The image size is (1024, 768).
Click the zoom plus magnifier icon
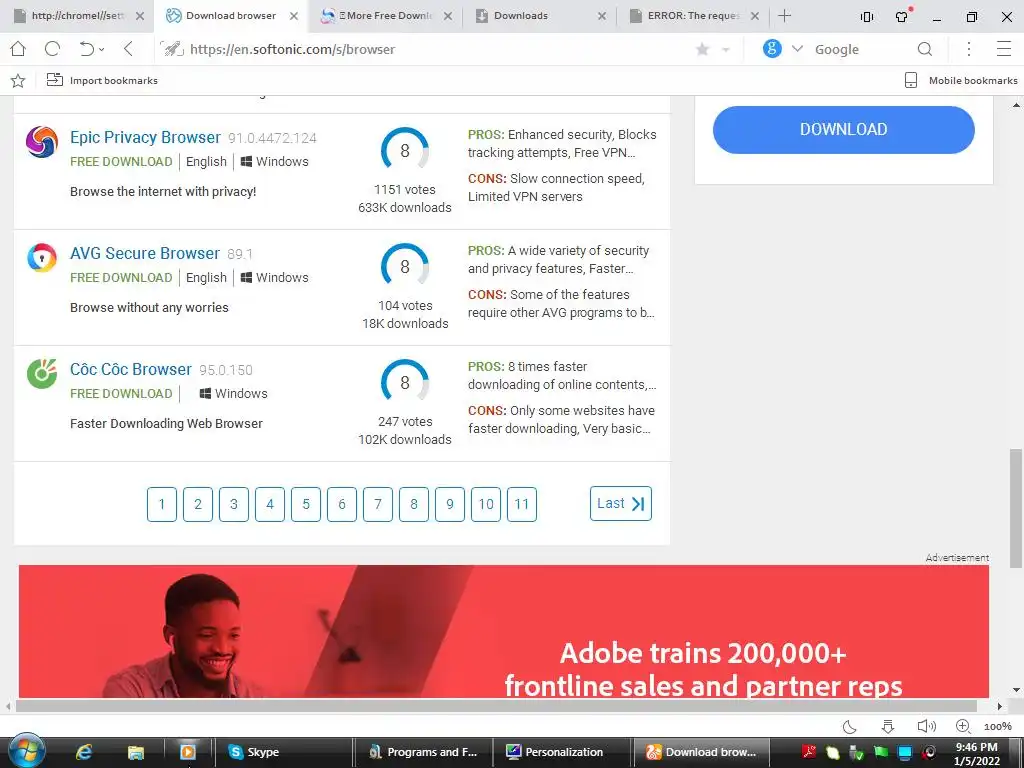coord(963,726)
